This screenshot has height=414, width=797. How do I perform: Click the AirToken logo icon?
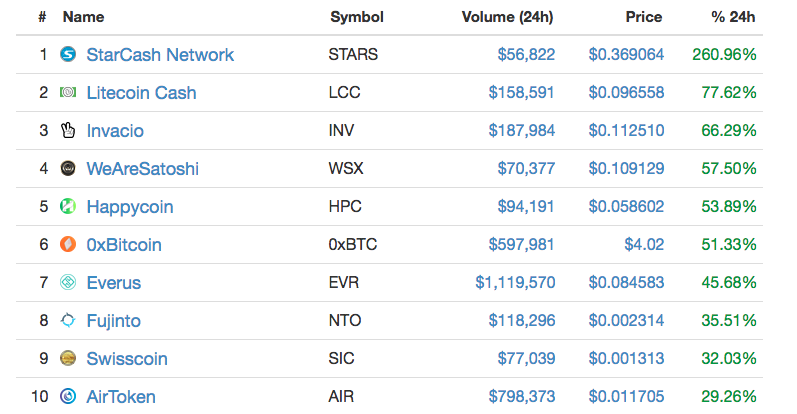(68, 396)
